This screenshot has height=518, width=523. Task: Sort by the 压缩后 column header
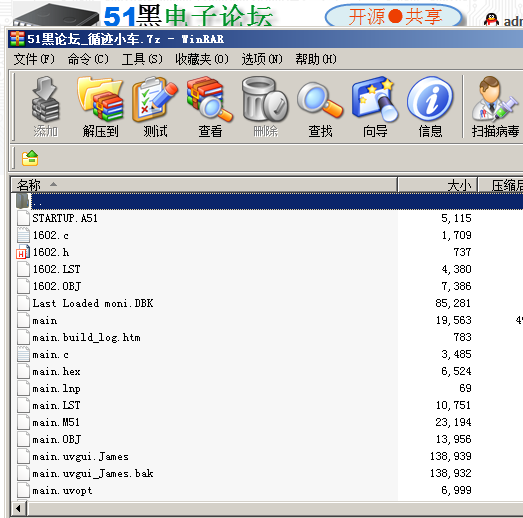coord(501,185)
